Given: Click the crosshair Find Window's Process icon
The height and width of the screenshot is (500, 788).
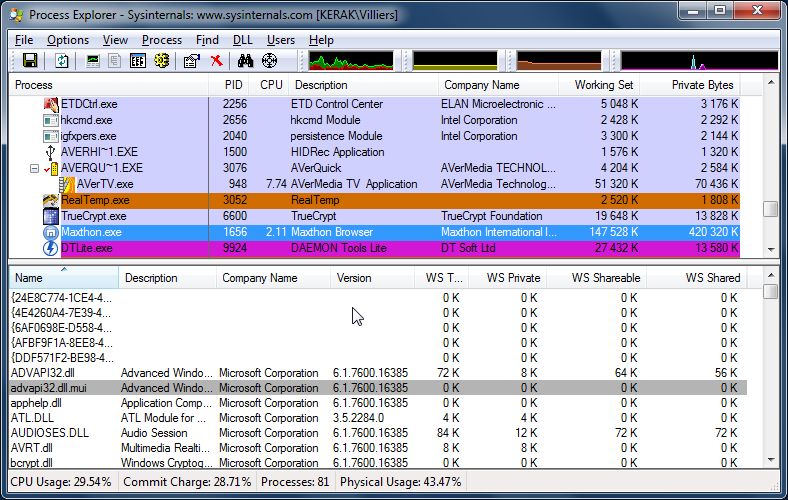Looking at the screenshot, I should click(x=269, y=62).
